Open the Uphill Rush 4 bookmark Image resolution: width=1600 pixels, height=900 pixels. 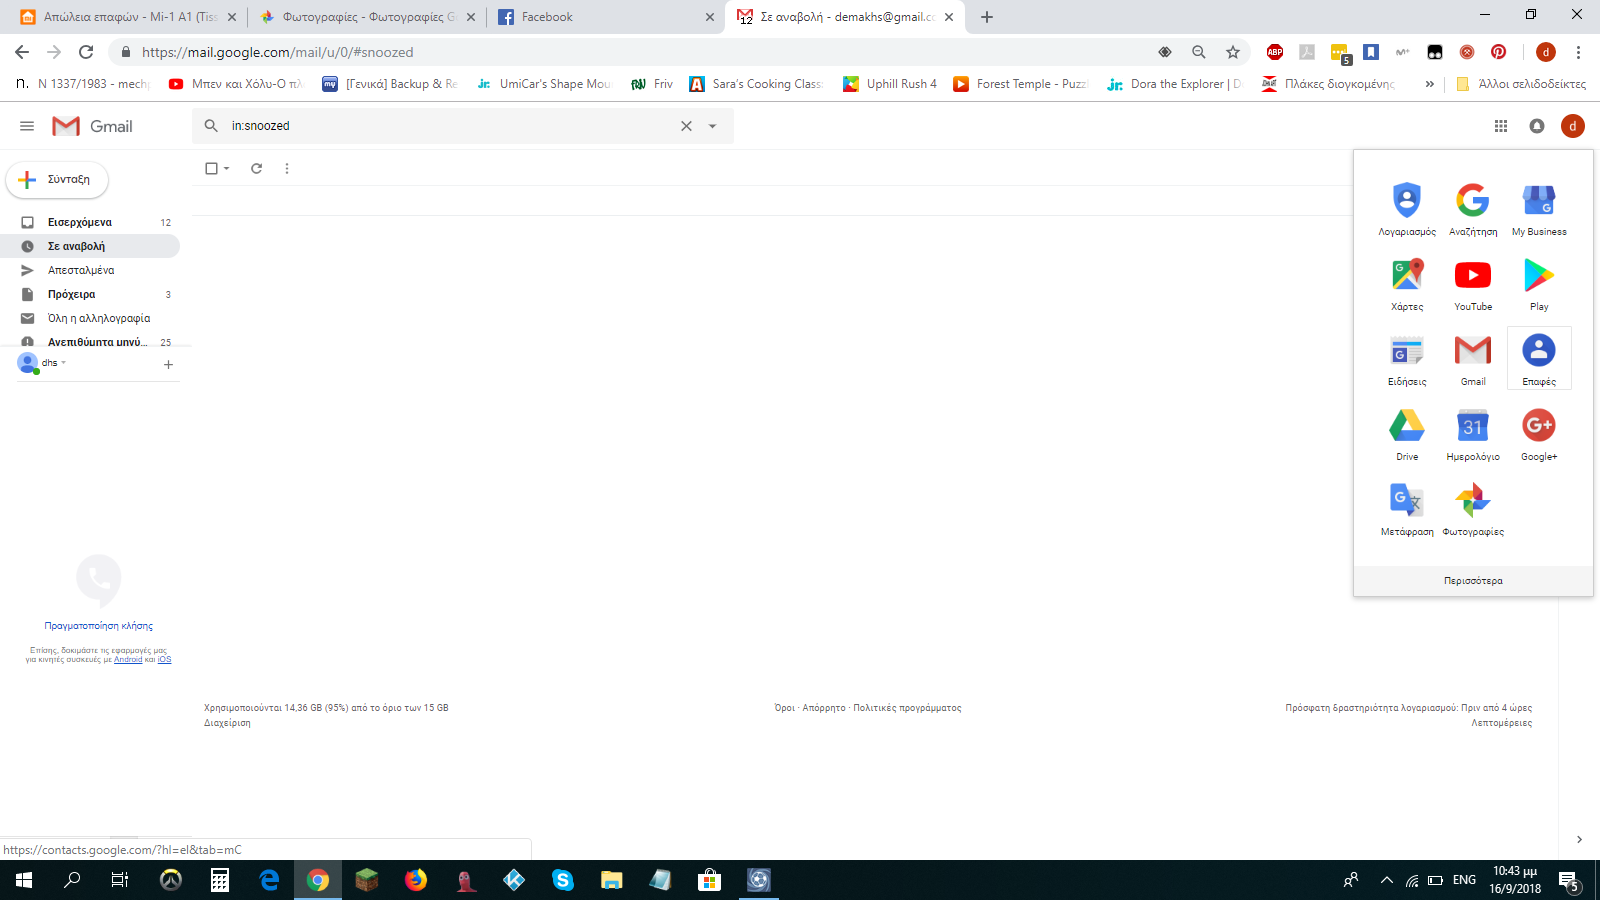(x=890, y=84)
